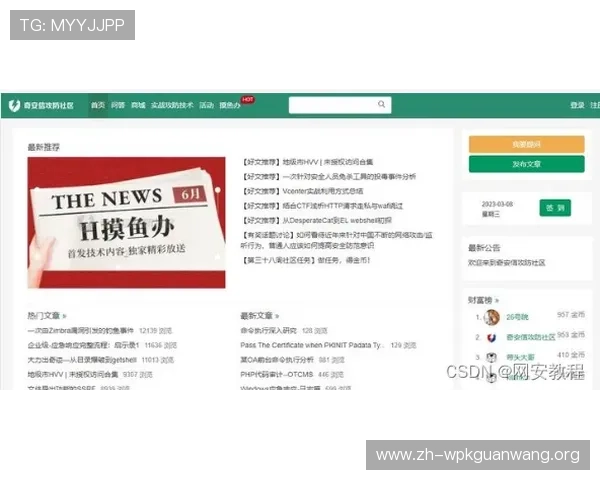Open Vcenter实战利用方式总结 article
600x480 pixels.
(302, 191)
